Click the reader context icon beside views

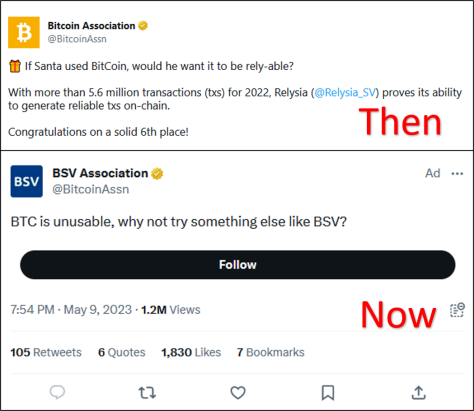tap(457, 310)
